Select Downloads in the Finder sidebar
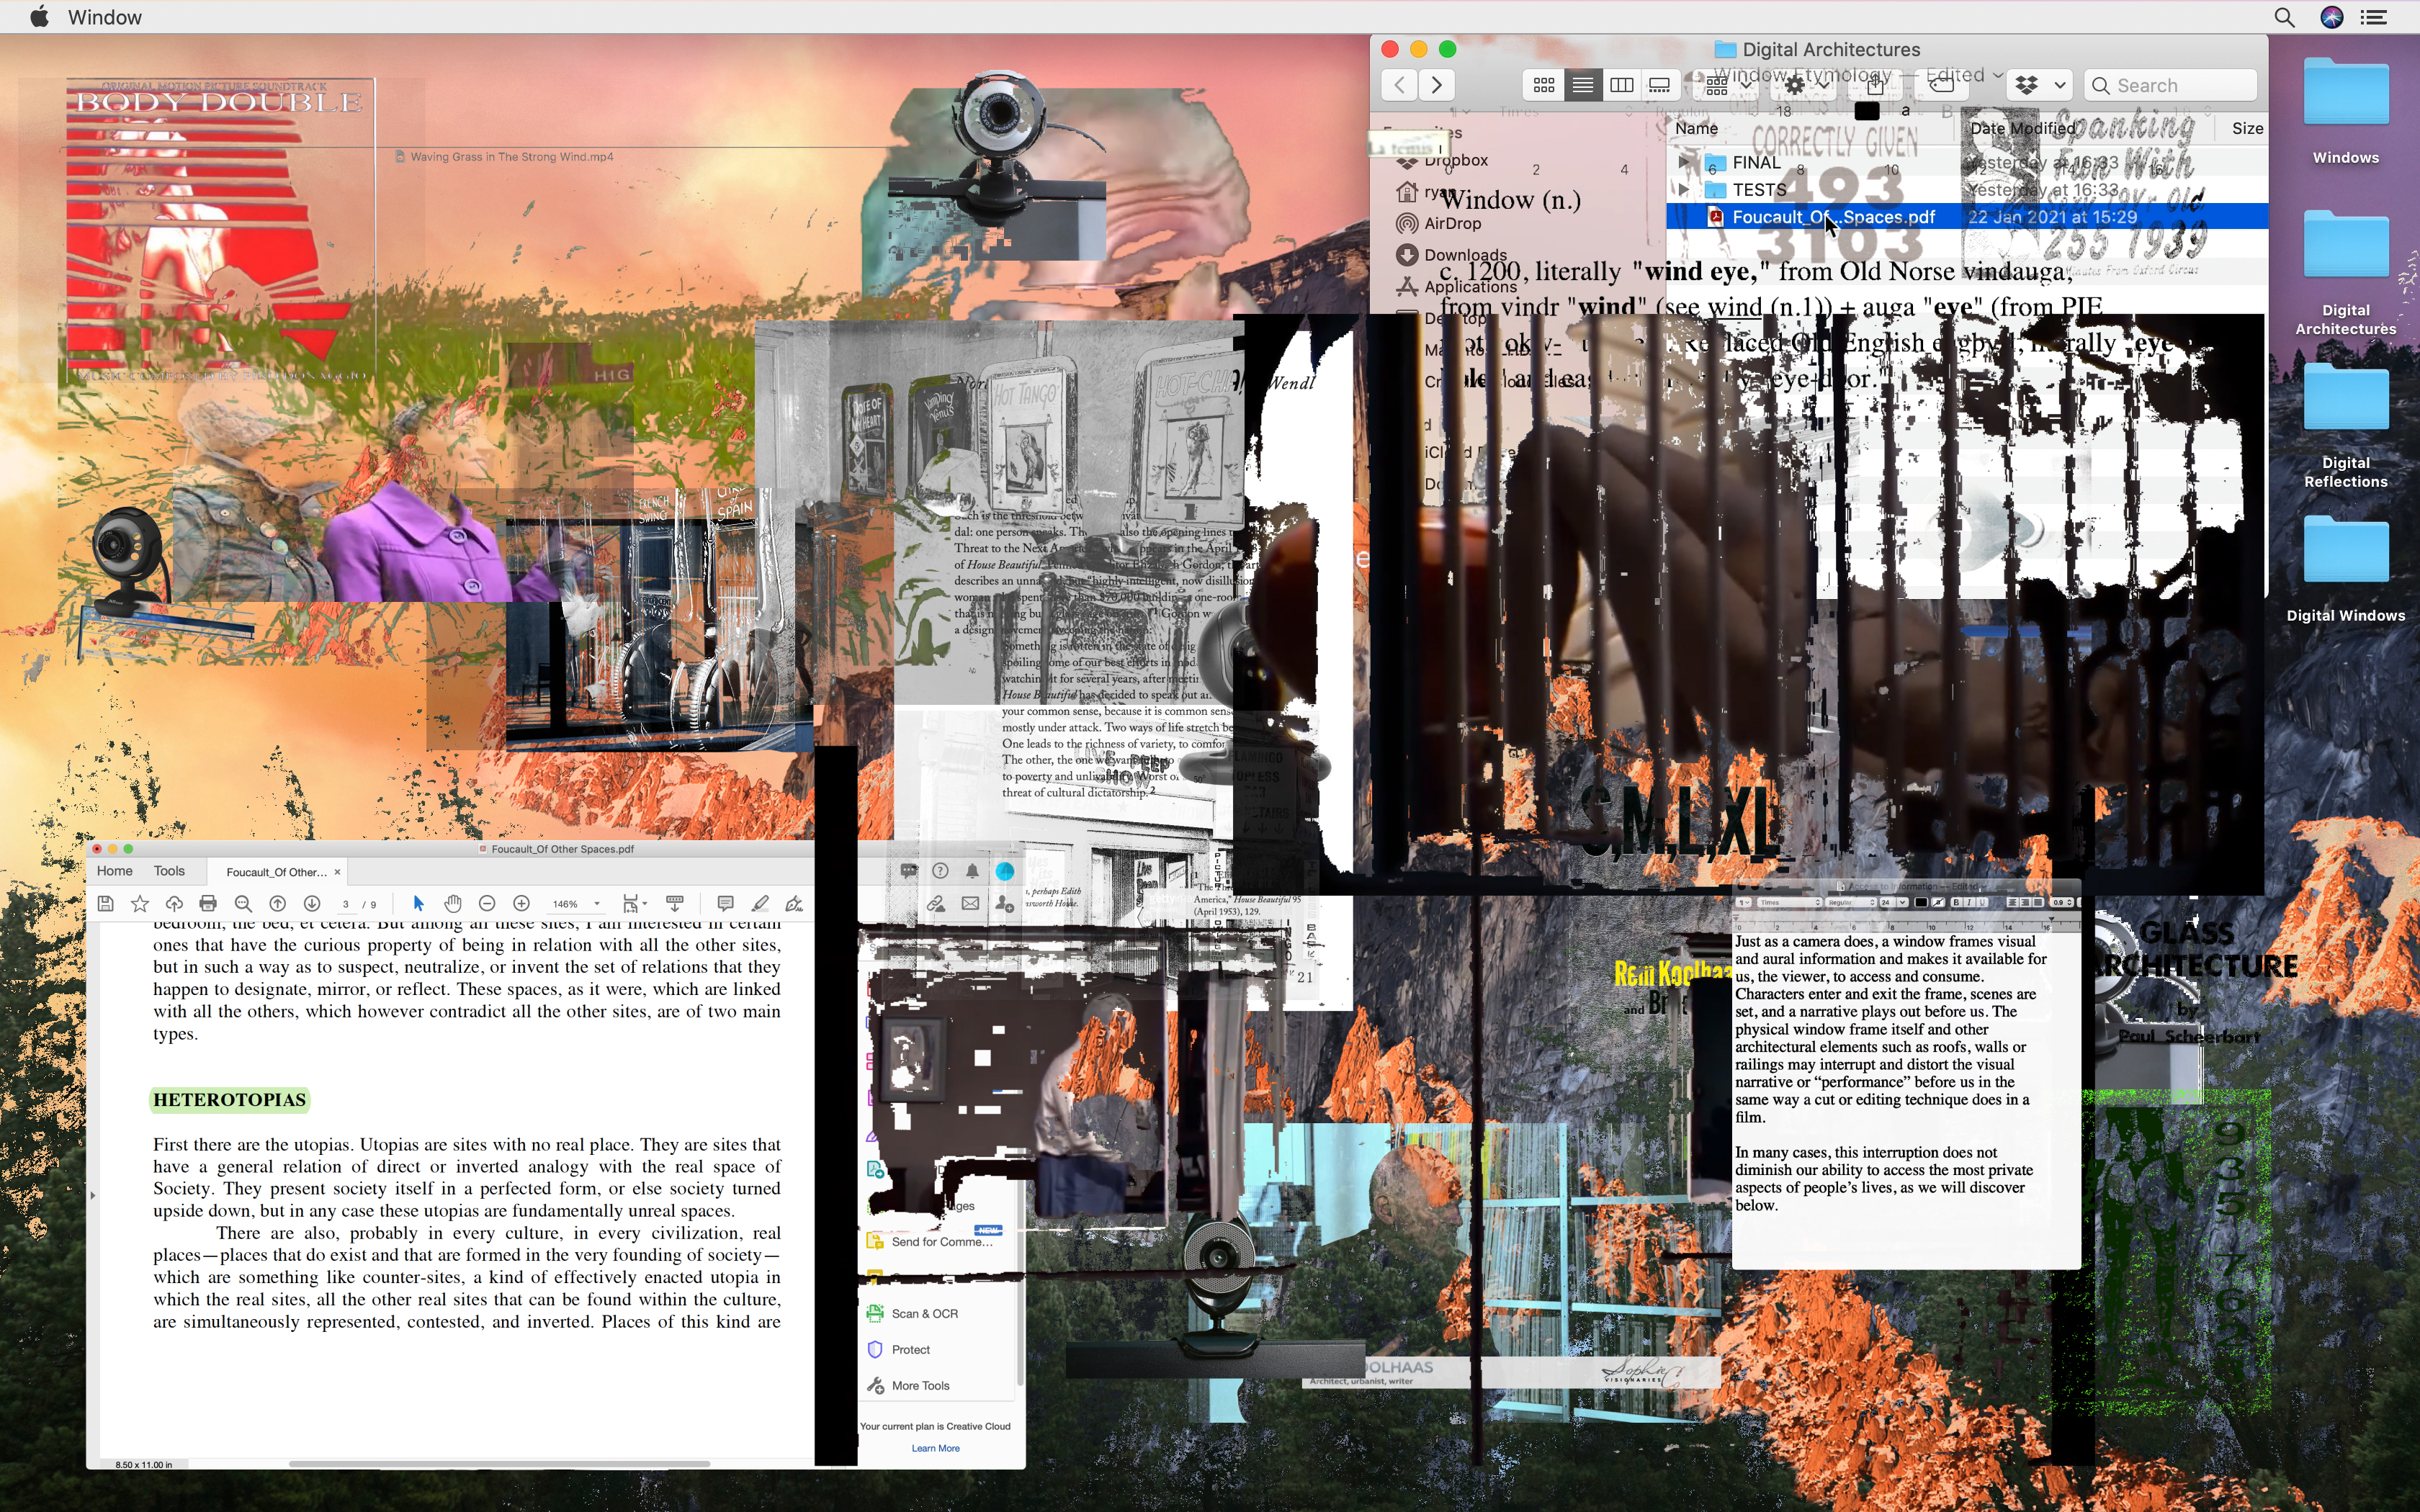 [x=1452, y=255]
